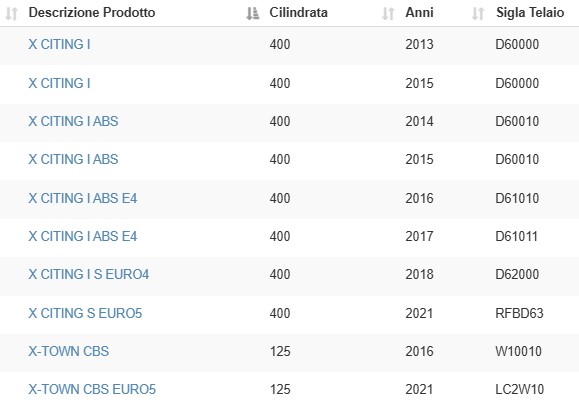579x406 pixels.
Task: Open X CITING I ABS E4 2017 link
Action: [x=83, y=236]
